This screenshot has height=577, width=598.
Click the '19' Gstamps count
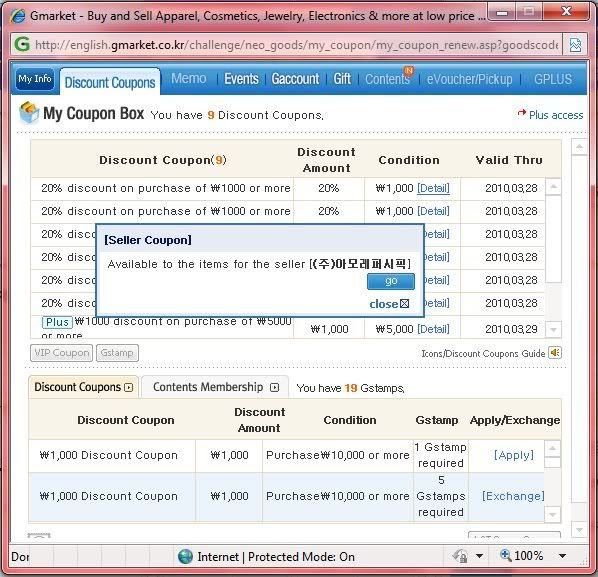[351, 388]
